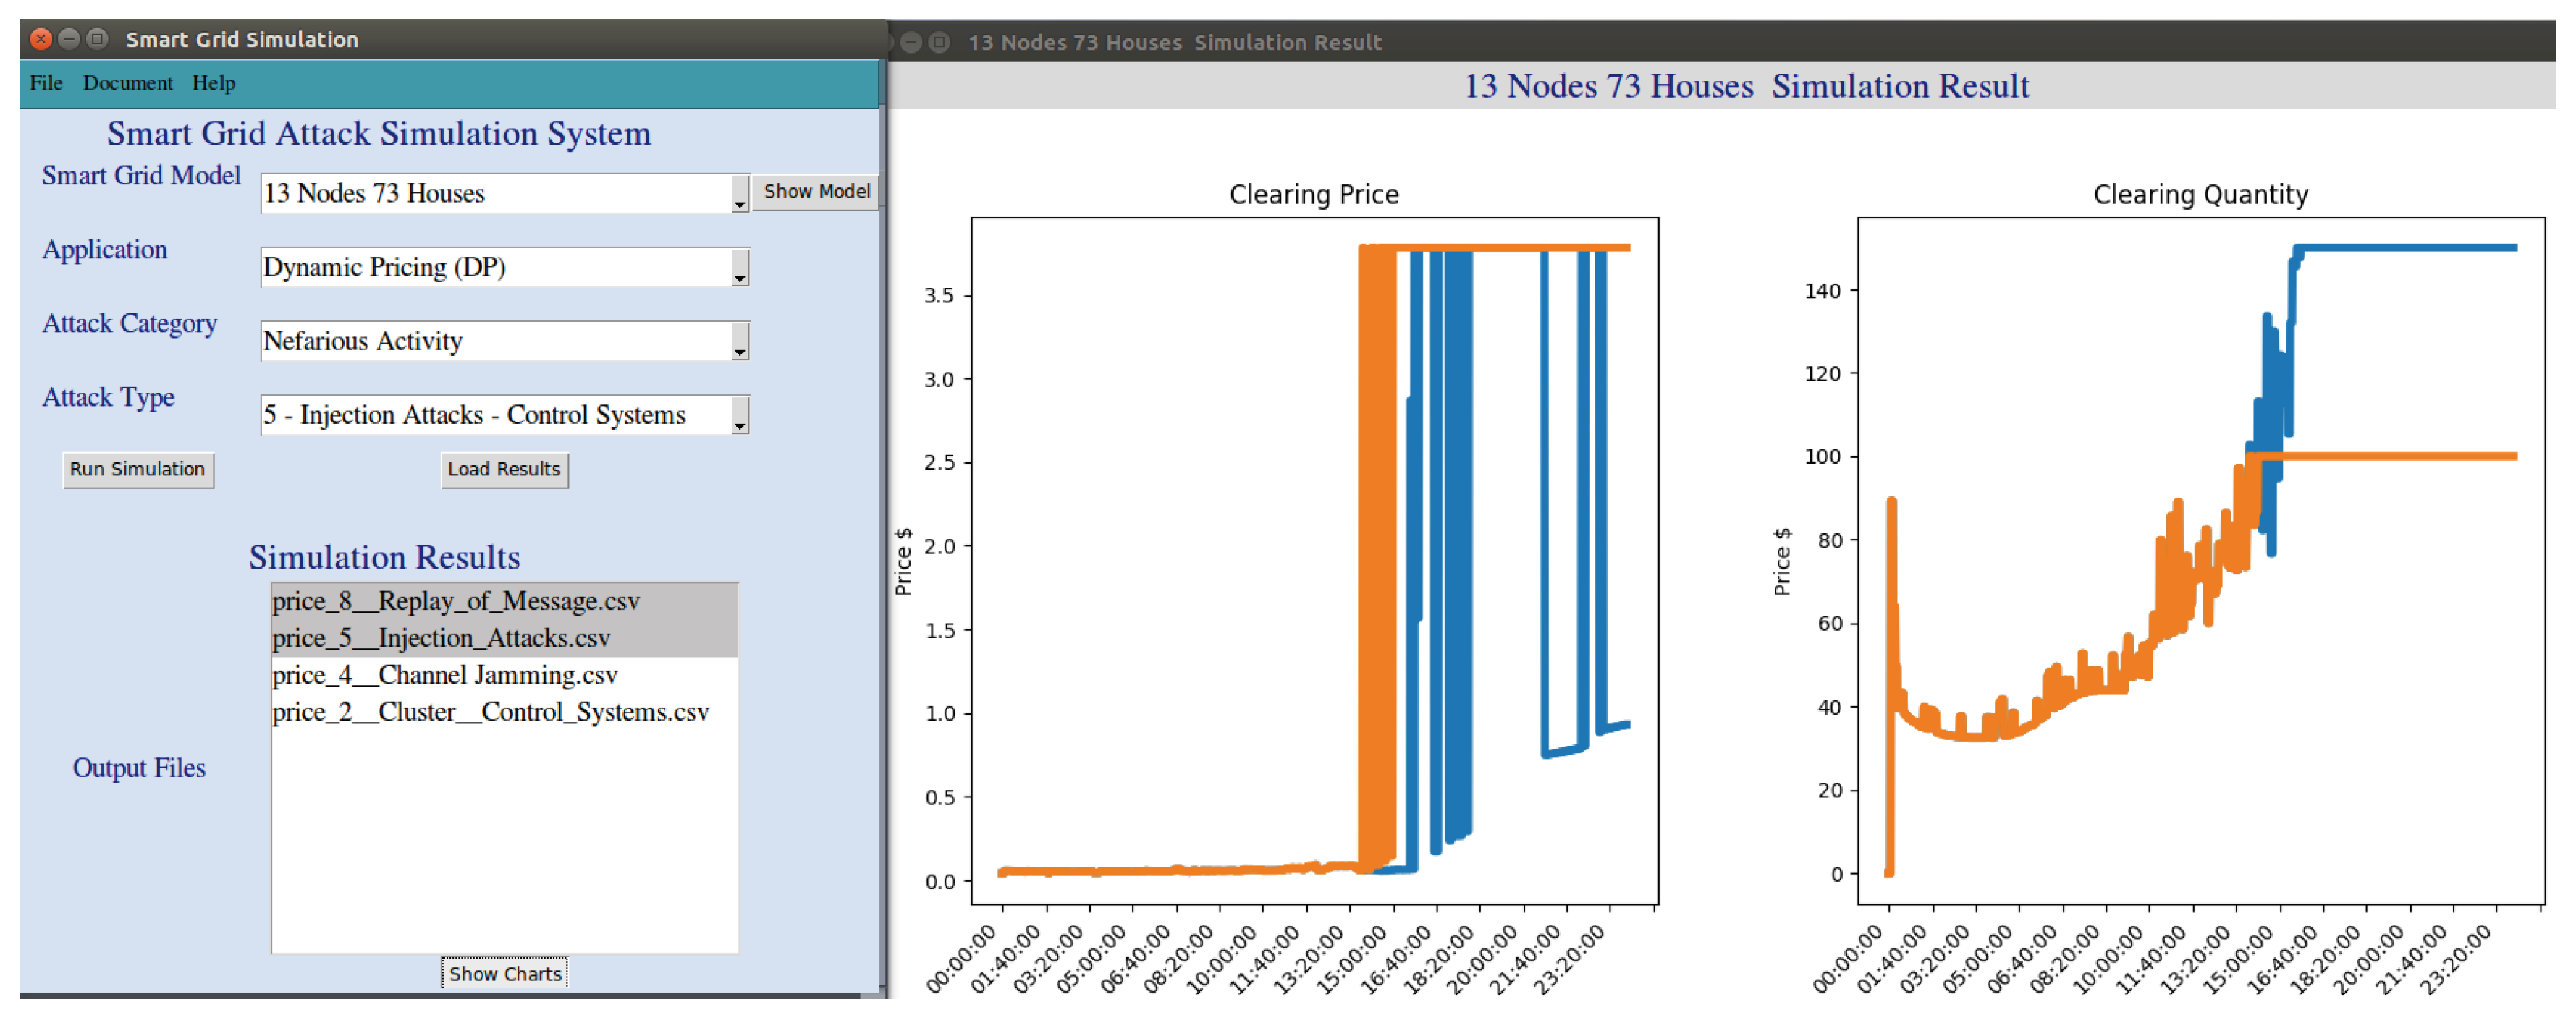This screenshot has width=2576, height=1015.
Task: Expand the Attack Category dropdown arrow
Action: click(739, 342)
